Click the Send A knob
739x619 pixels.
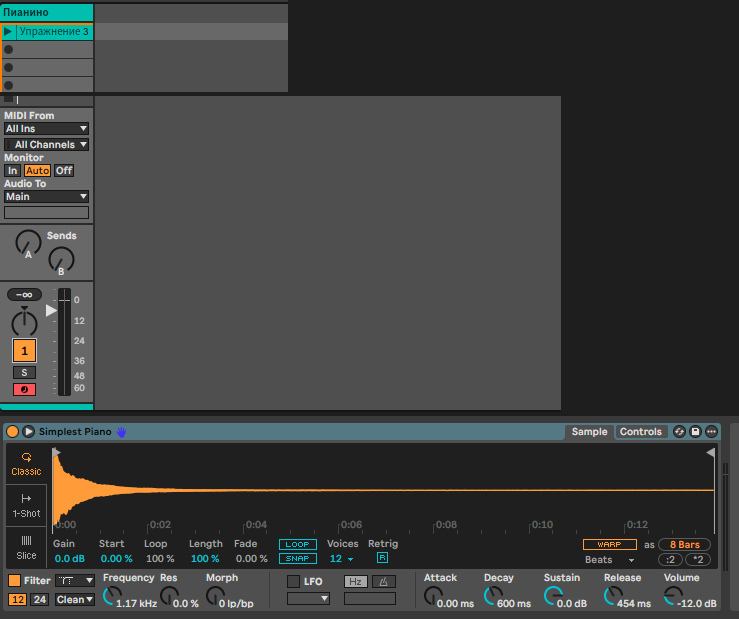pos(28,243)
